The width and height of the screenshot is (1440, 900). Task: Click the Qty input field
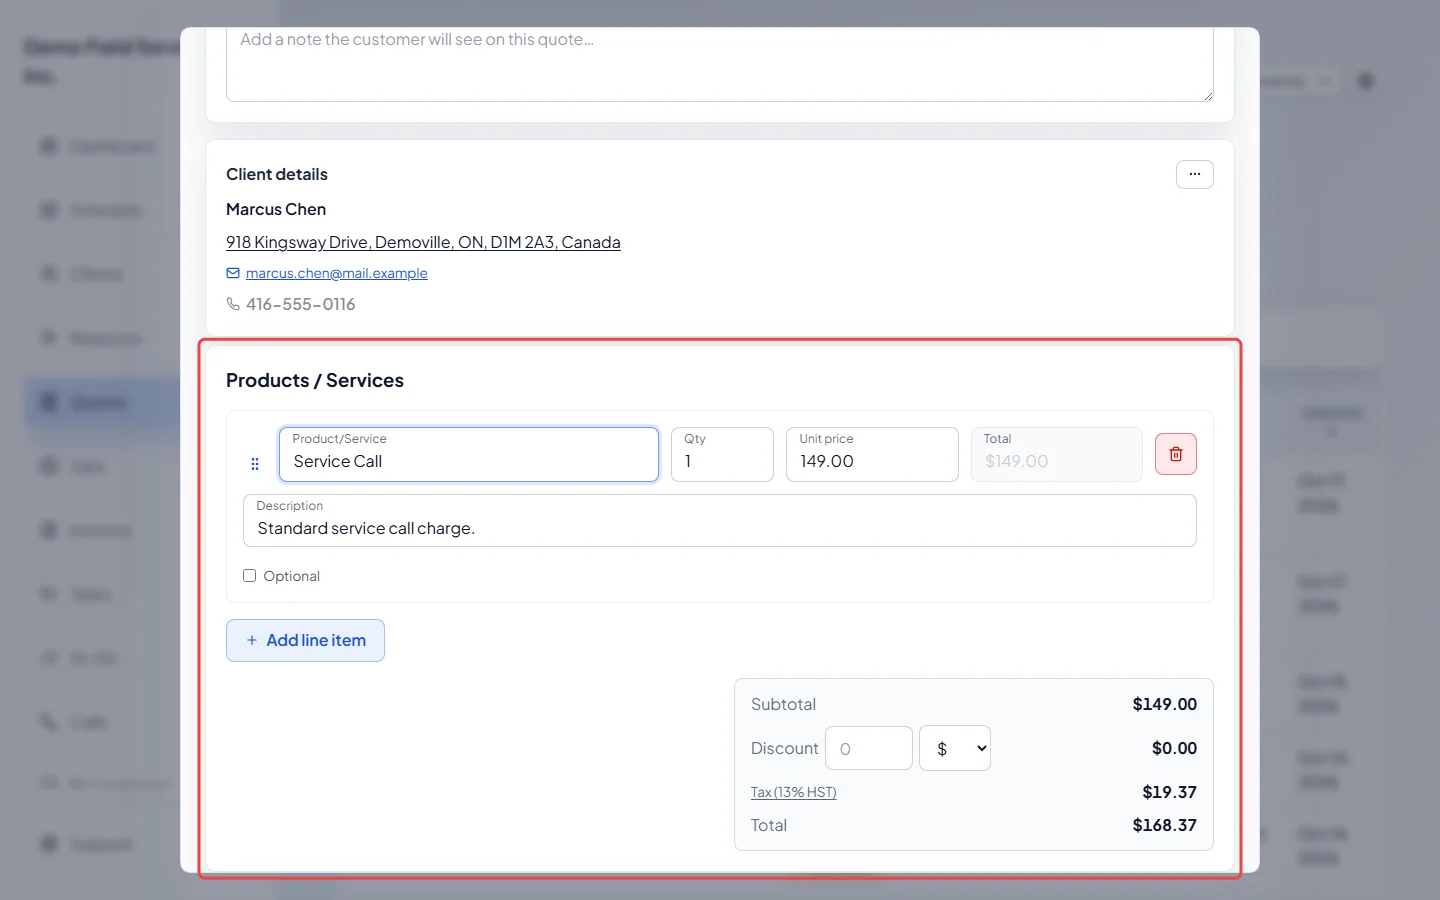click(722, 454)
